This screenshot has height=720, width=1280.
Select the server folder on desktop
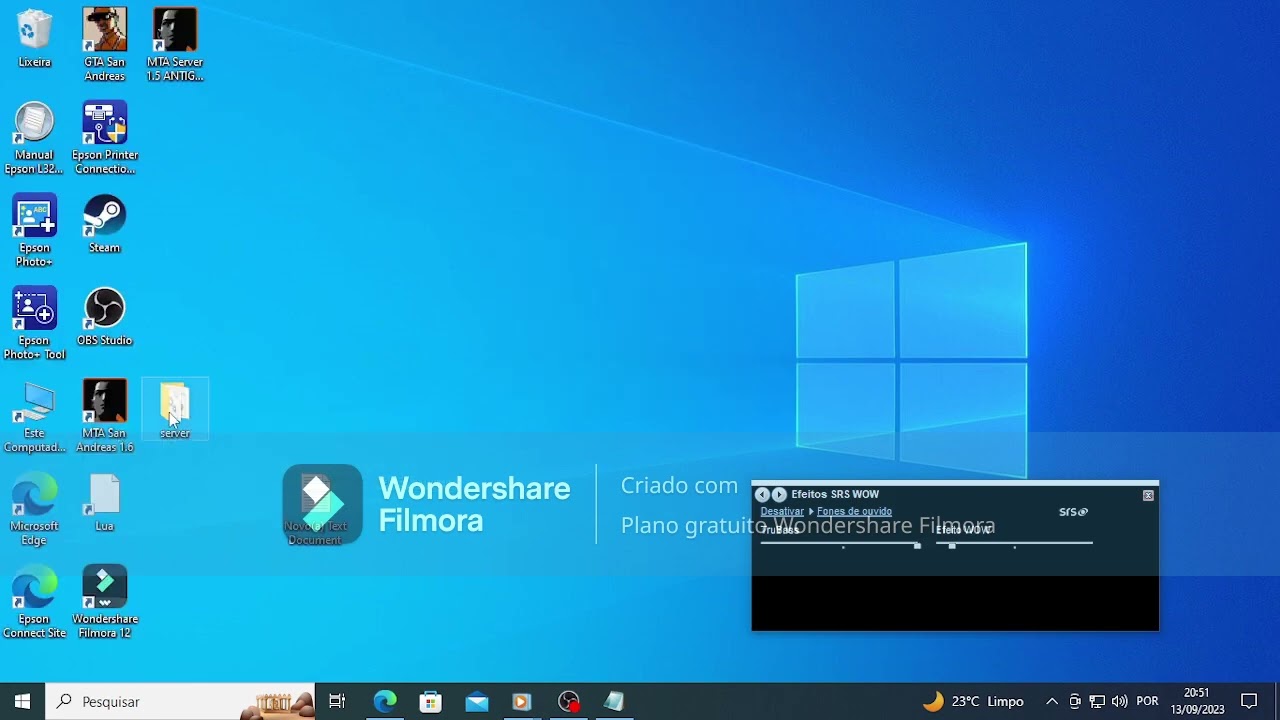pyautogui.click(x=175, y=409)
